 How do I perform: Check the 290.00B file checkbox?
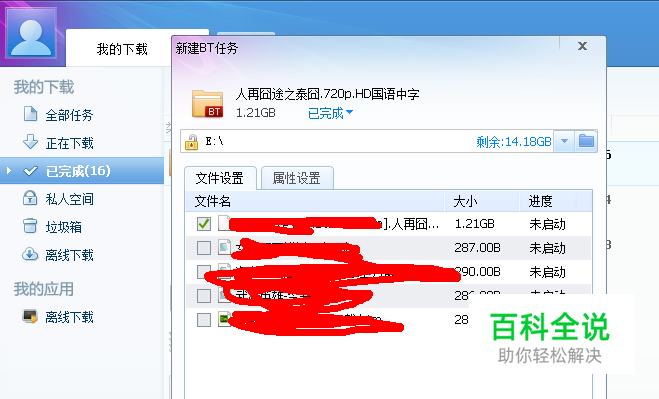204,272
